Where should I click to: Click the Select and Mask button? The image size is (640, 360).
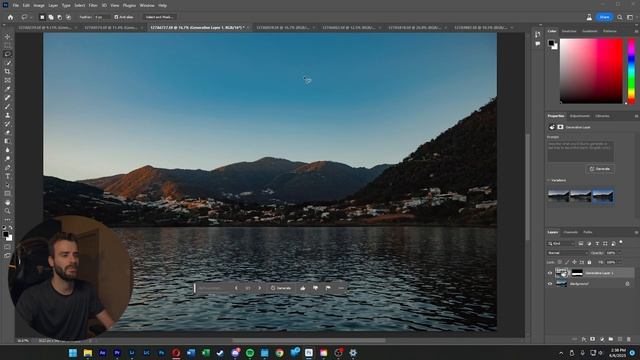(x=159, y=17)
